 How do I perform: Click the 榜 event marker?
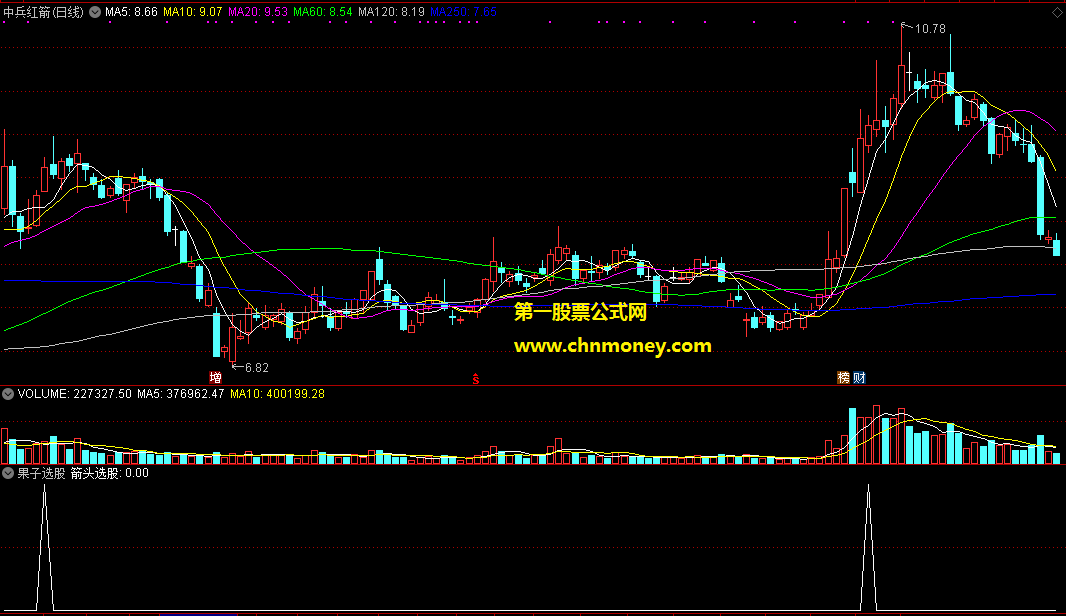(x=844, y=377)
